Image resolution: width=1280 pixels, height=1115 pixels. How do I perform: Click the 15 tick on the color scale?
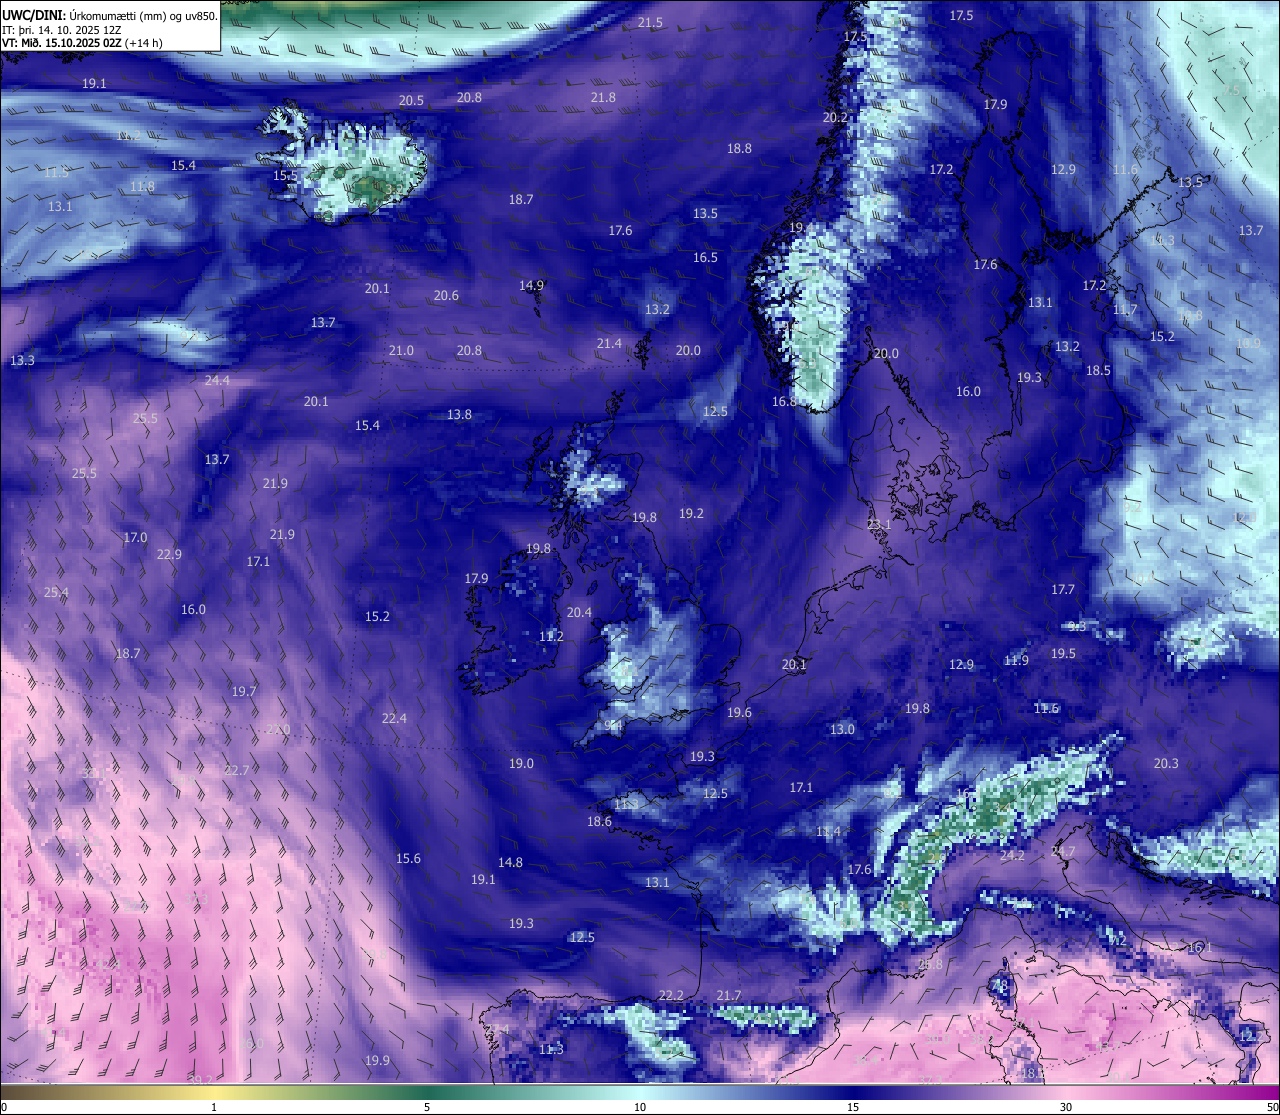[x=853, y=1106]
